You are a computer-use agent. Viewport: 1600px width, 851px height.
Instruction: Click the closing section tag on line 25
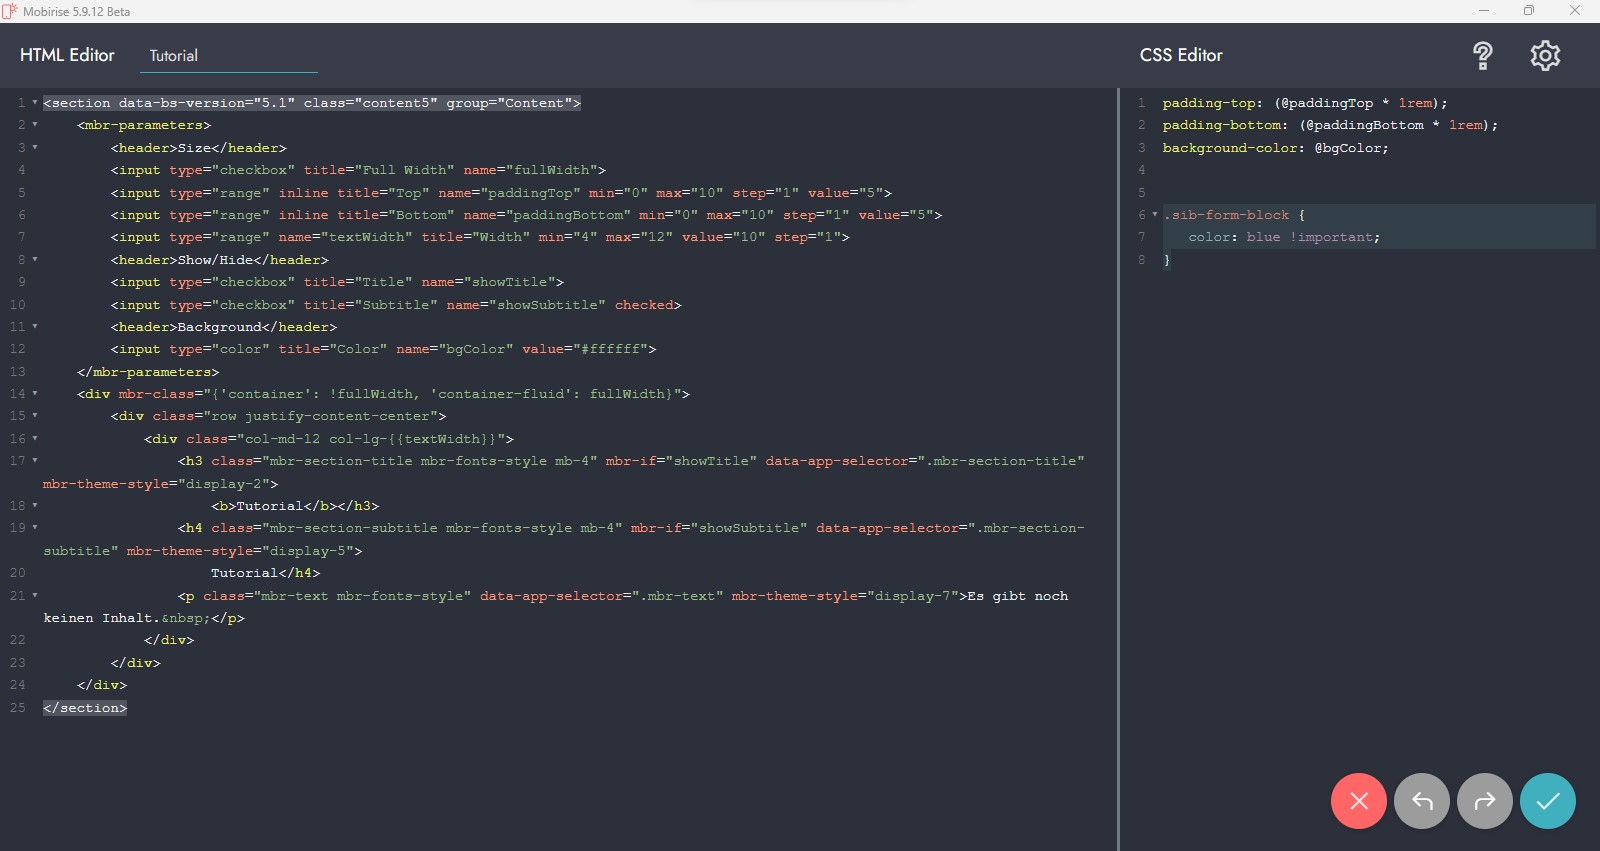pos(85,708)
